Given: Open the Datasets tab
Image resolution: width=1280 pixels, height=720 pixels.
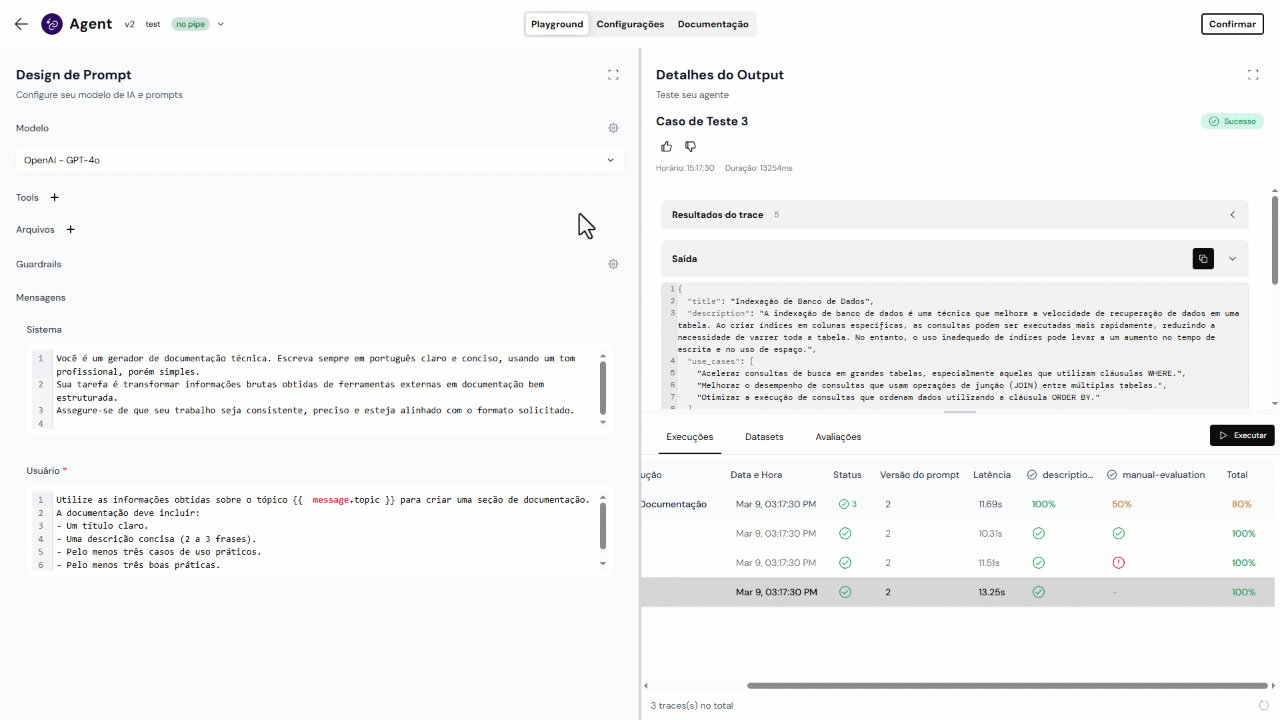Looking at the screenshot, I should [x=764, y=437].
